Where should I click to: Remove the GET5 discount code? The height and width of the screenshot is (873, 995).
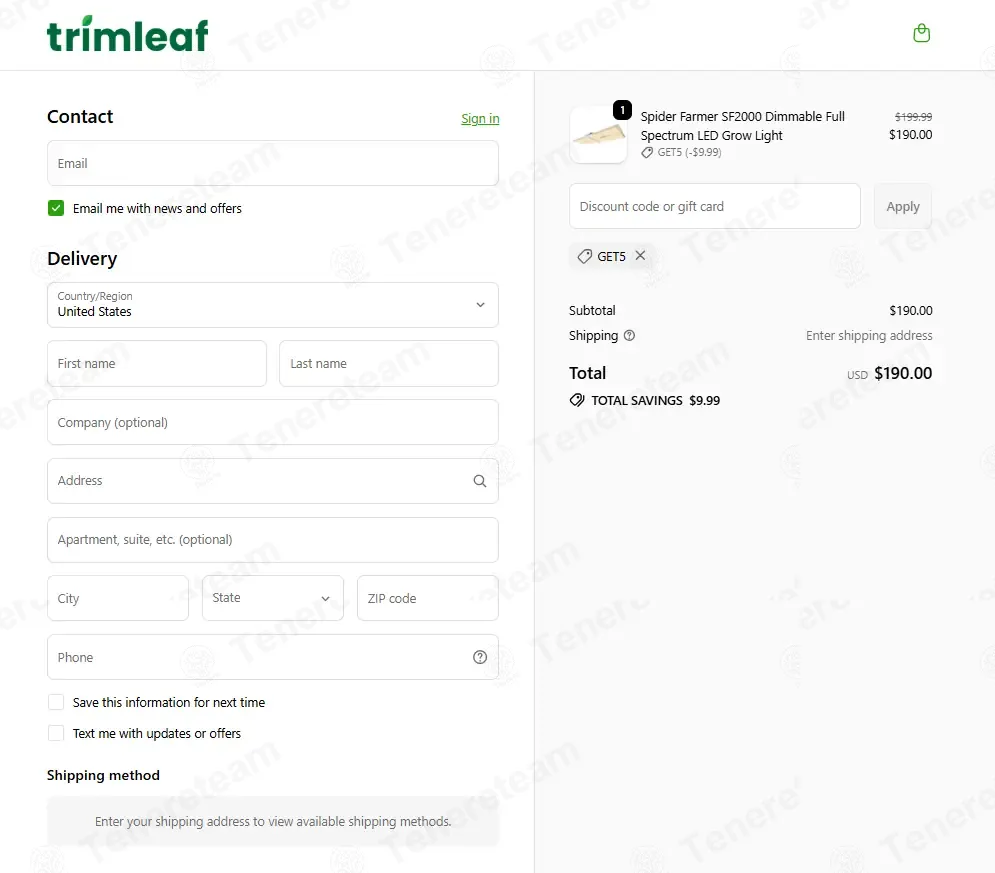pos(640,256)
